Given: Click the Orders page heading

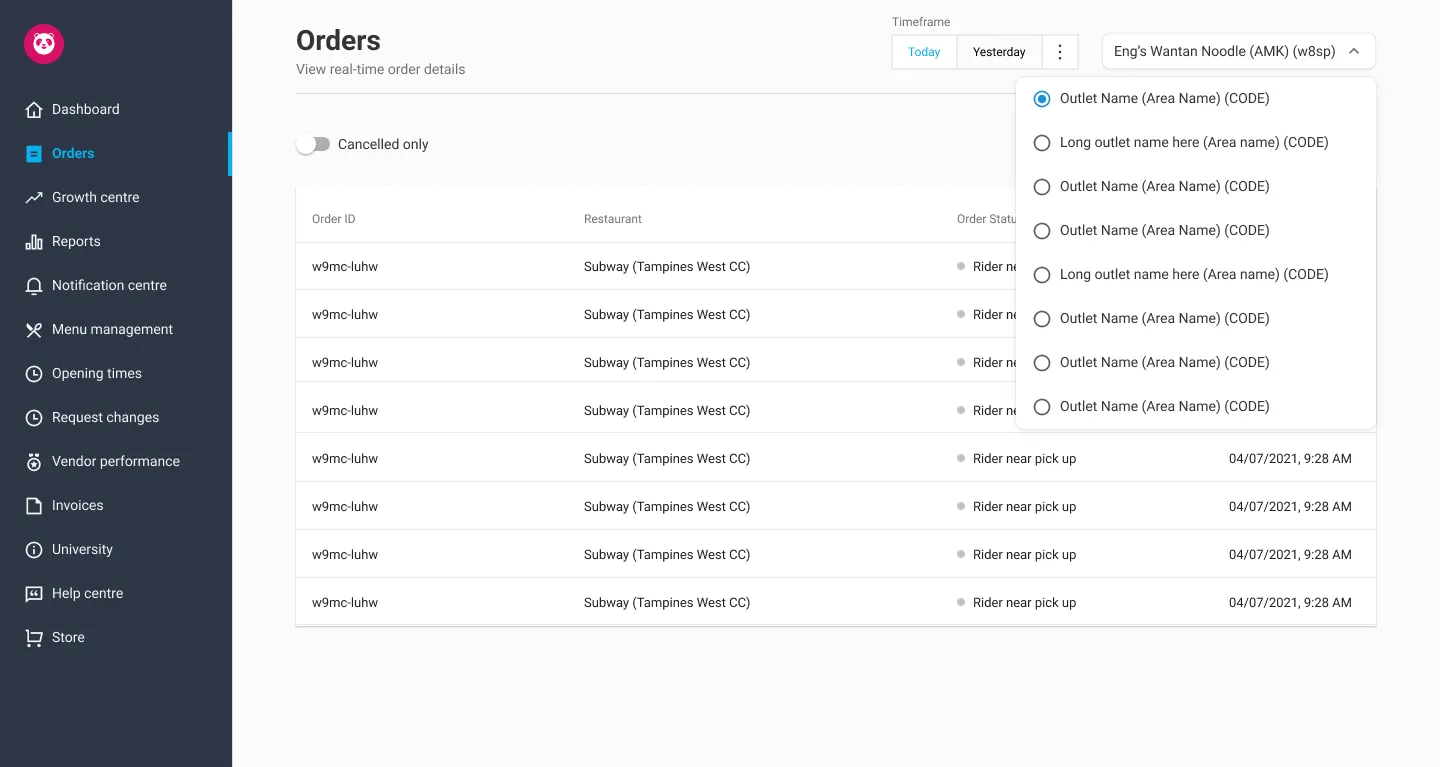Looking at the screenshot, I should 338,41.
